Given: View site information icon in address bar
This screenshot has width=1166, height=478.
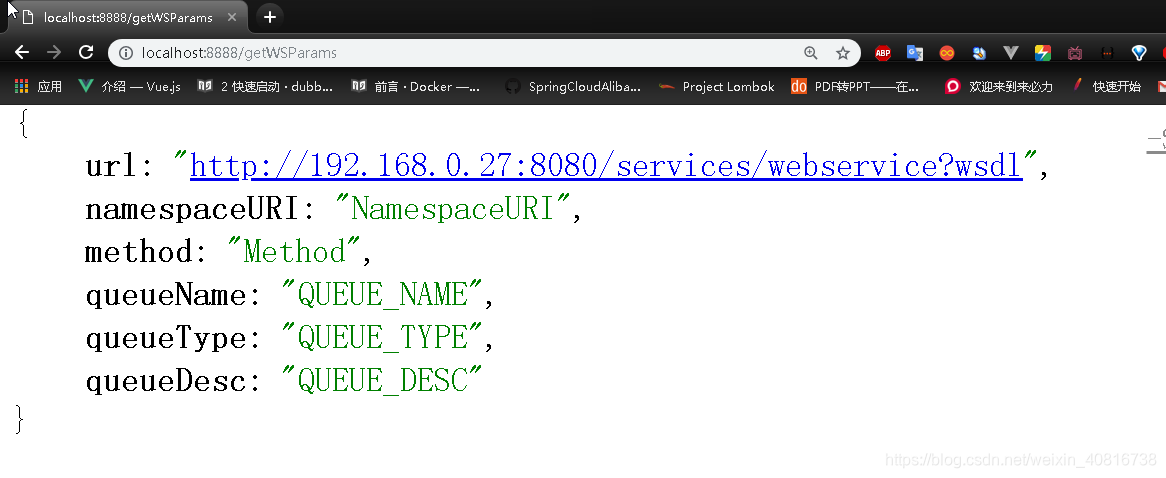Looking at the screenshot, I should [x=126, y=53].
